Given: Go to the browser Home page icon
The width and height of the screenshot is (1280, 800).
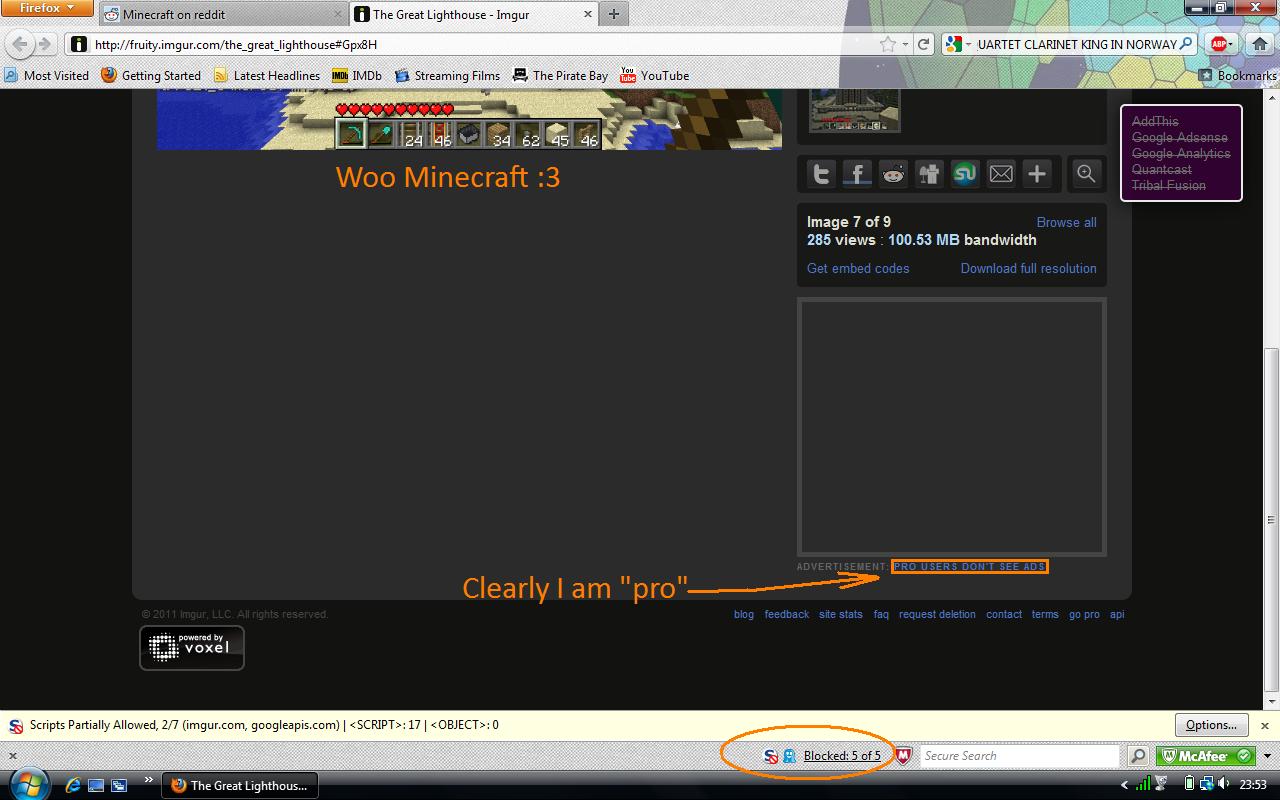Looking at the screenshot, I should coord(1259,44).
